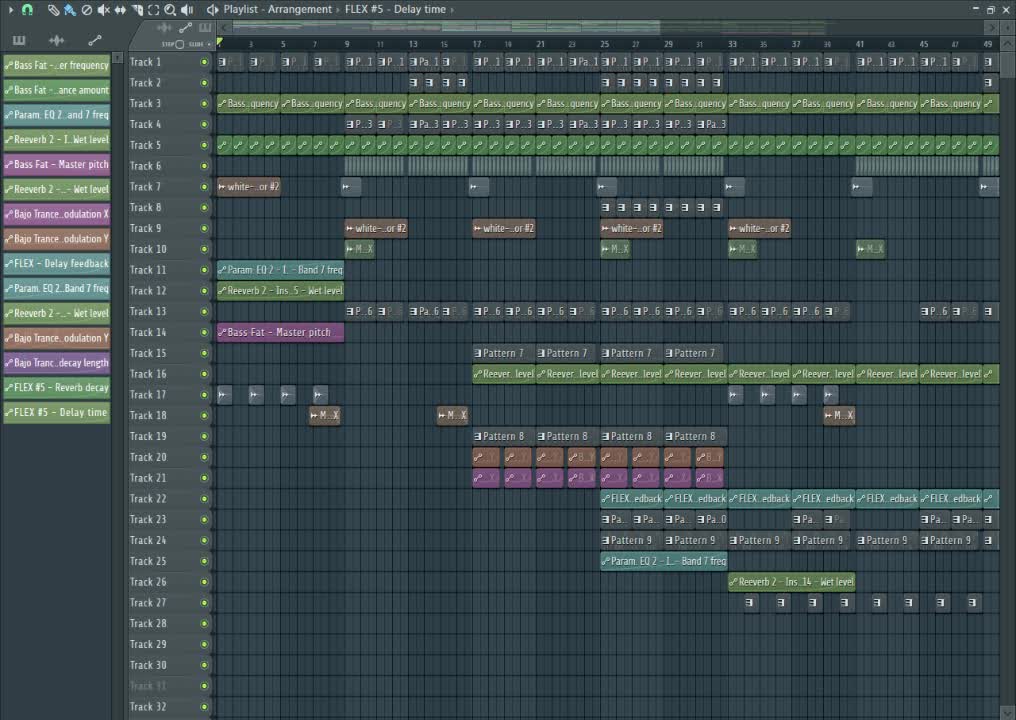
Task: Toggle the STEP editing mode switch
Action: (x=179, y=44)
